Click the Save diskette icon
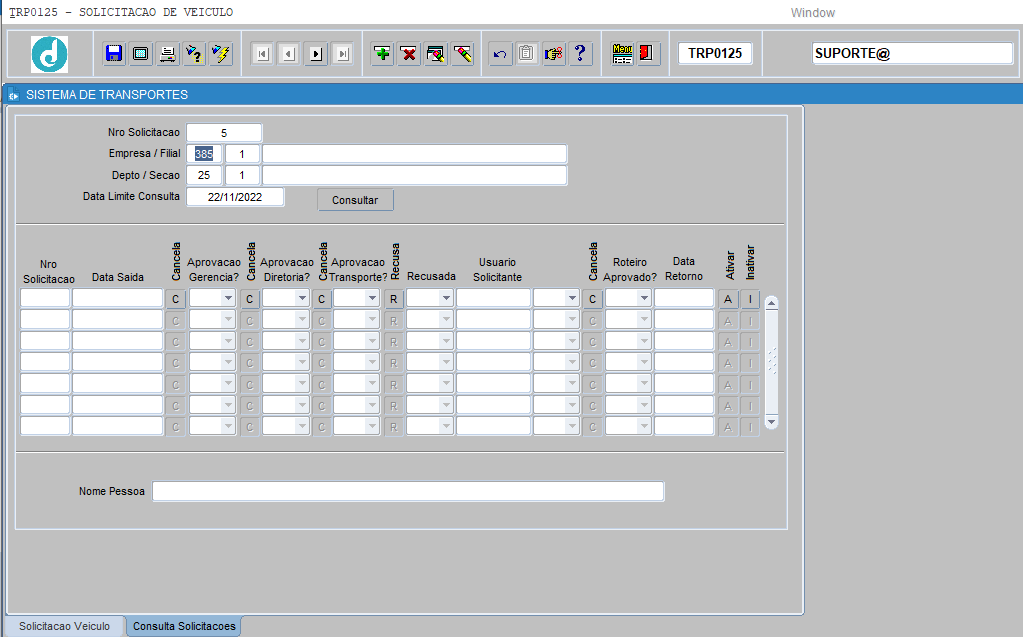 (114, 54)
